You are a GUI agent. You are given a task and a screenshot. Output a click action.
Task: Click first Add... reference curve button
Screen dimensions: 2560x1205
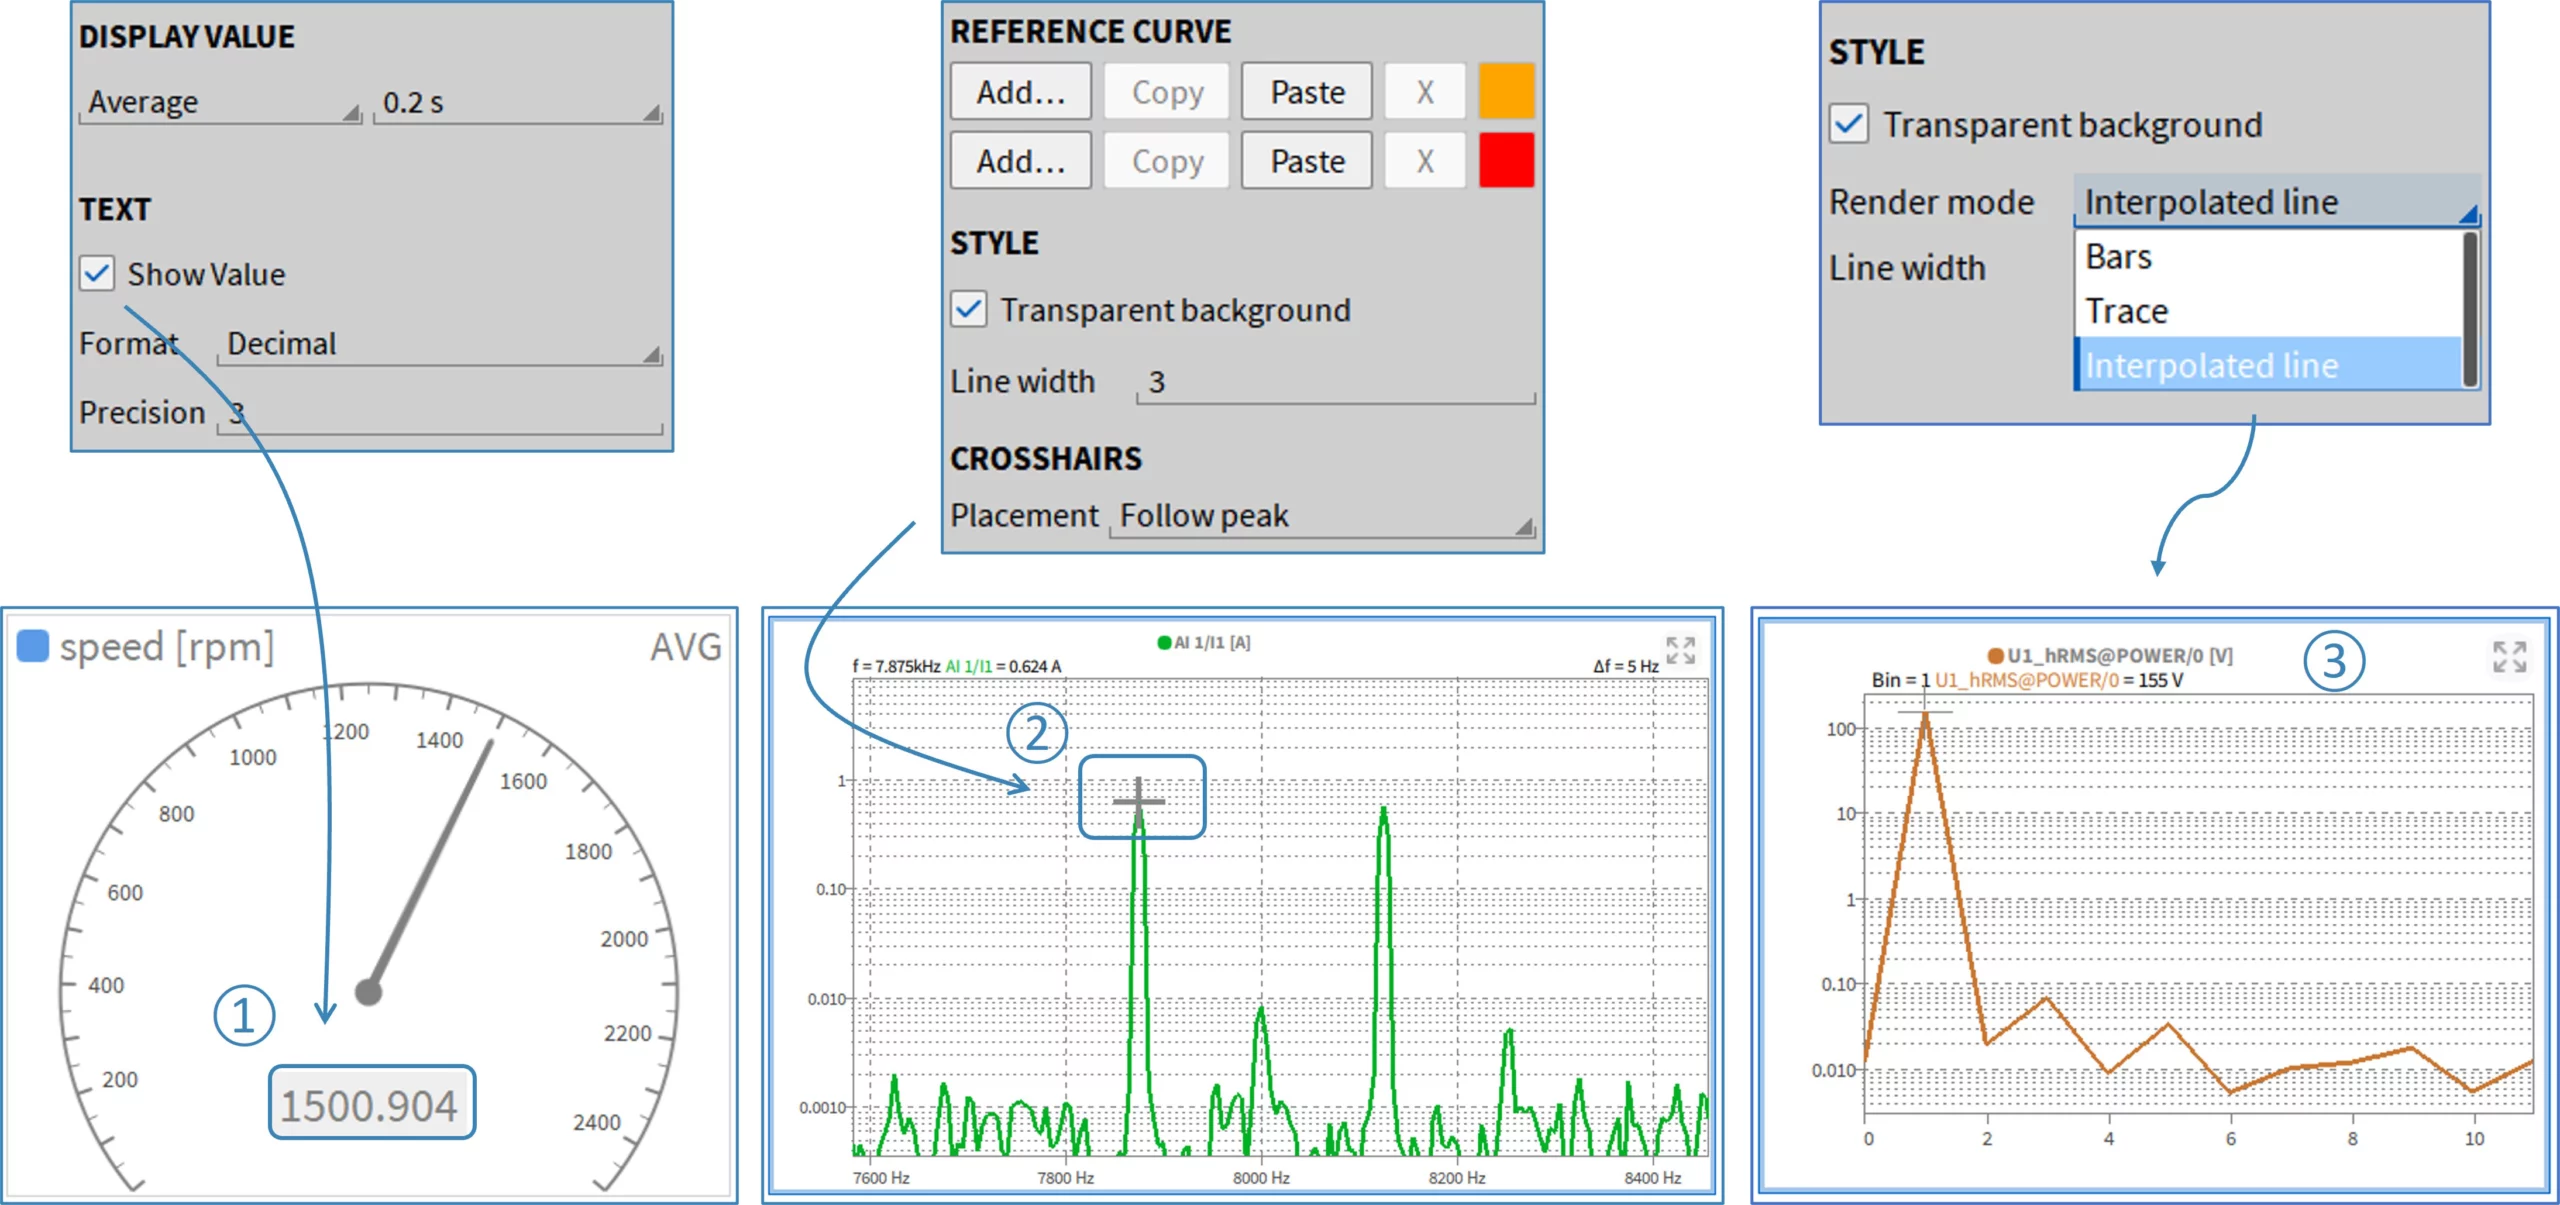[1020, 92]
